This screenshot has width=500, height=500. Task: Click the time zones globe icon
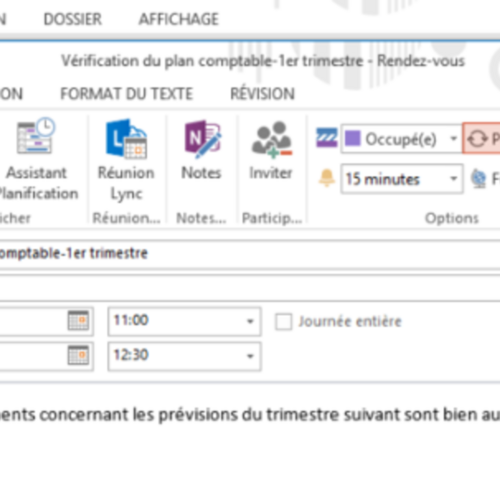point(479,179)
